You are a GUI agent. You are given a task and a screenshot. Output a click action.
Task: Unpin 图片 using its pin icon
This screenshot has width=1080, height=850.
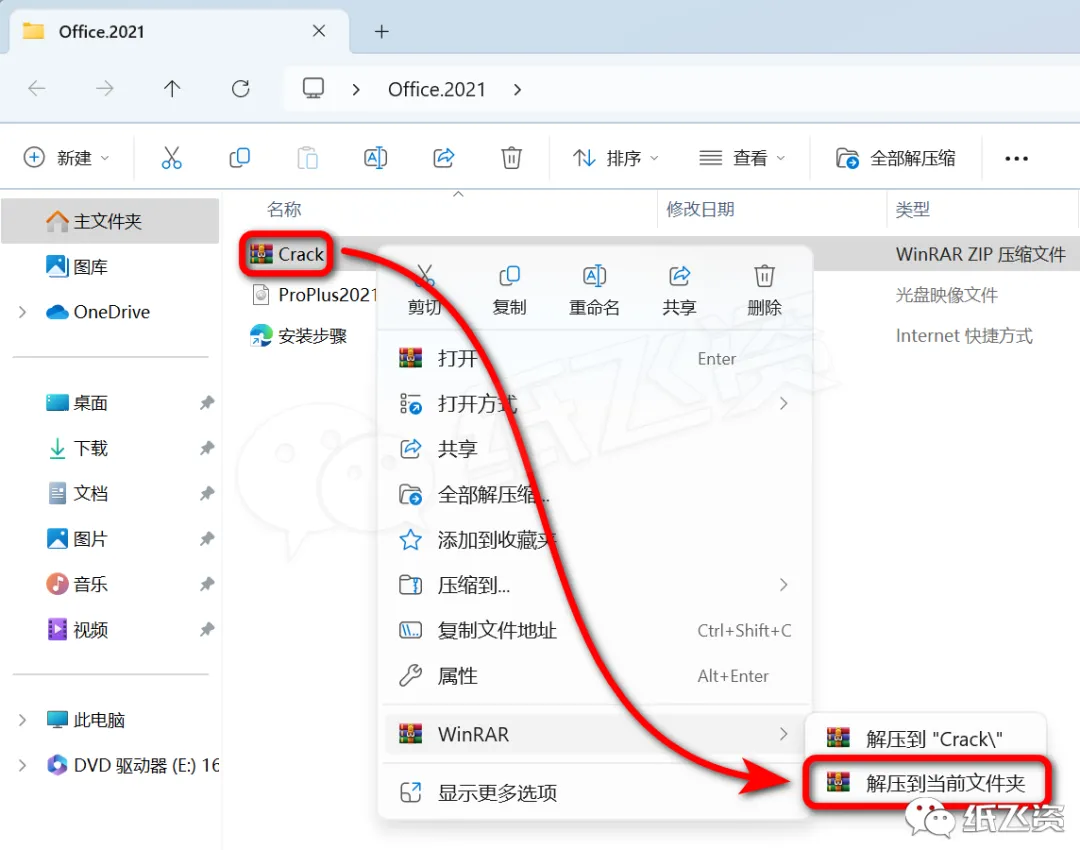point(207,539)
